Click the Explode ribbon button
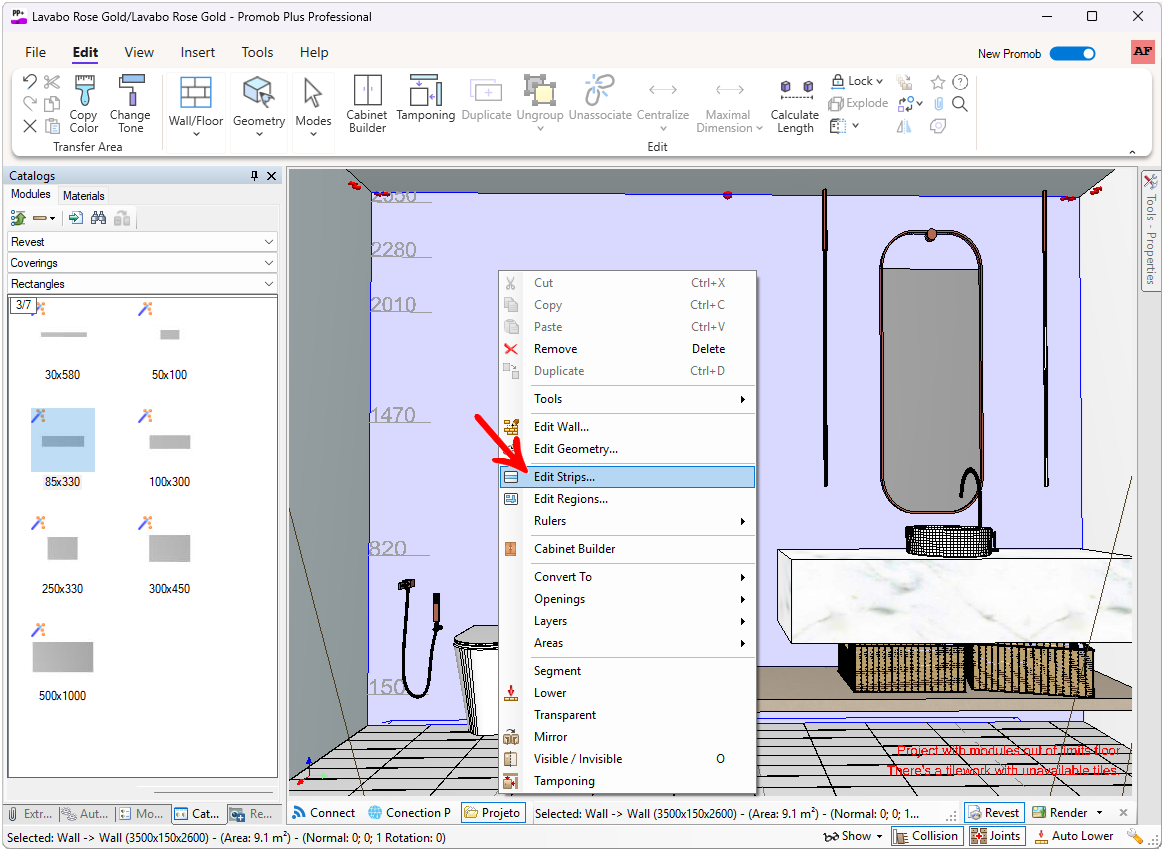The width and height of the screenshot is (1167, 852). point(858,103)
